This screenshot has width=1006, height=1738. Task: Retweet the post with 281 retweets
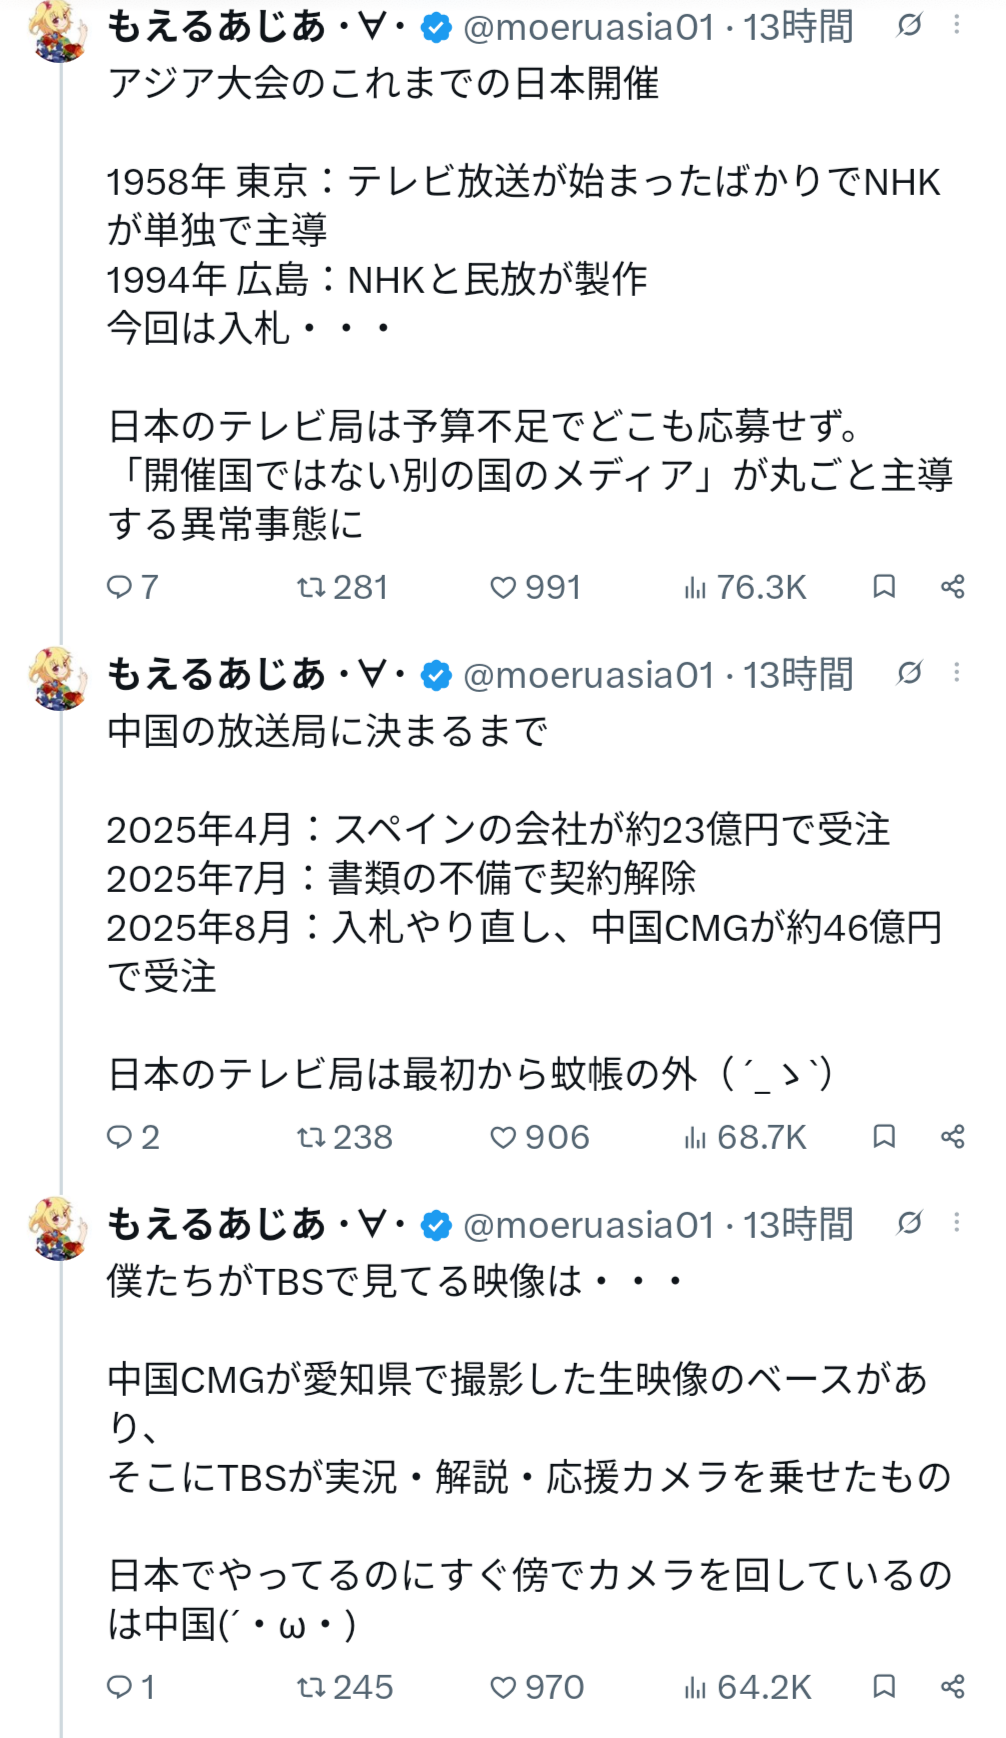(x=343, y=587)
